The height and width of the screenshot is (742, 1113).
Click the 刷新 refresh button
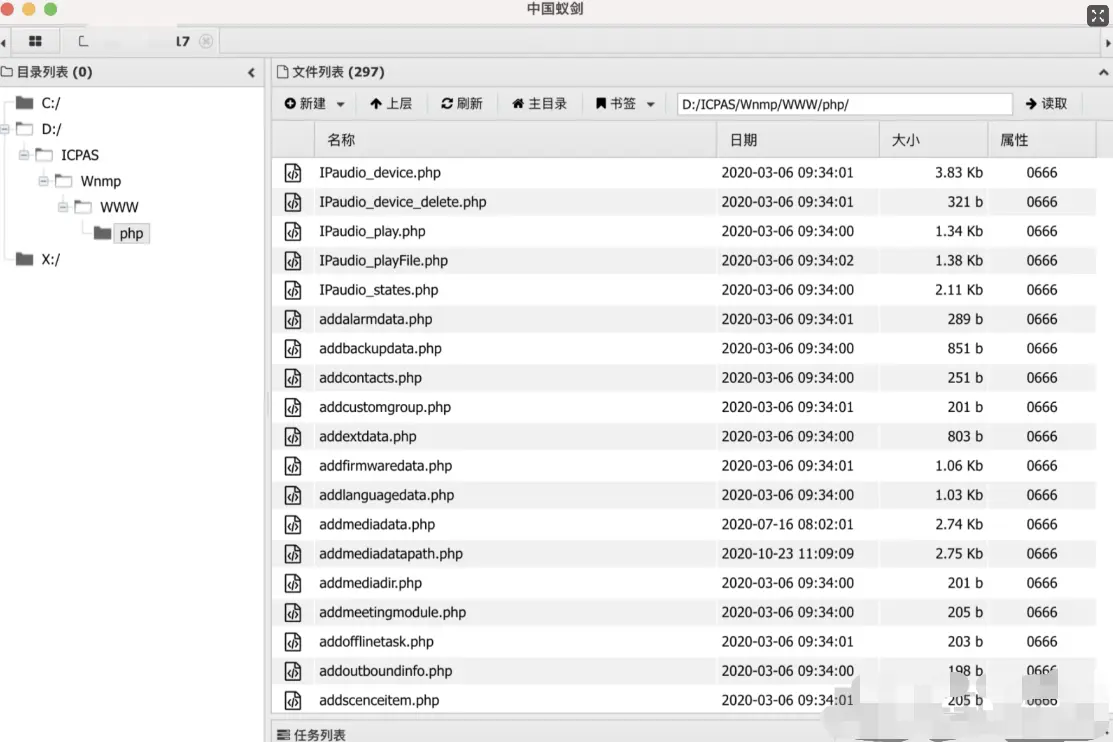(x=462, y=104)
